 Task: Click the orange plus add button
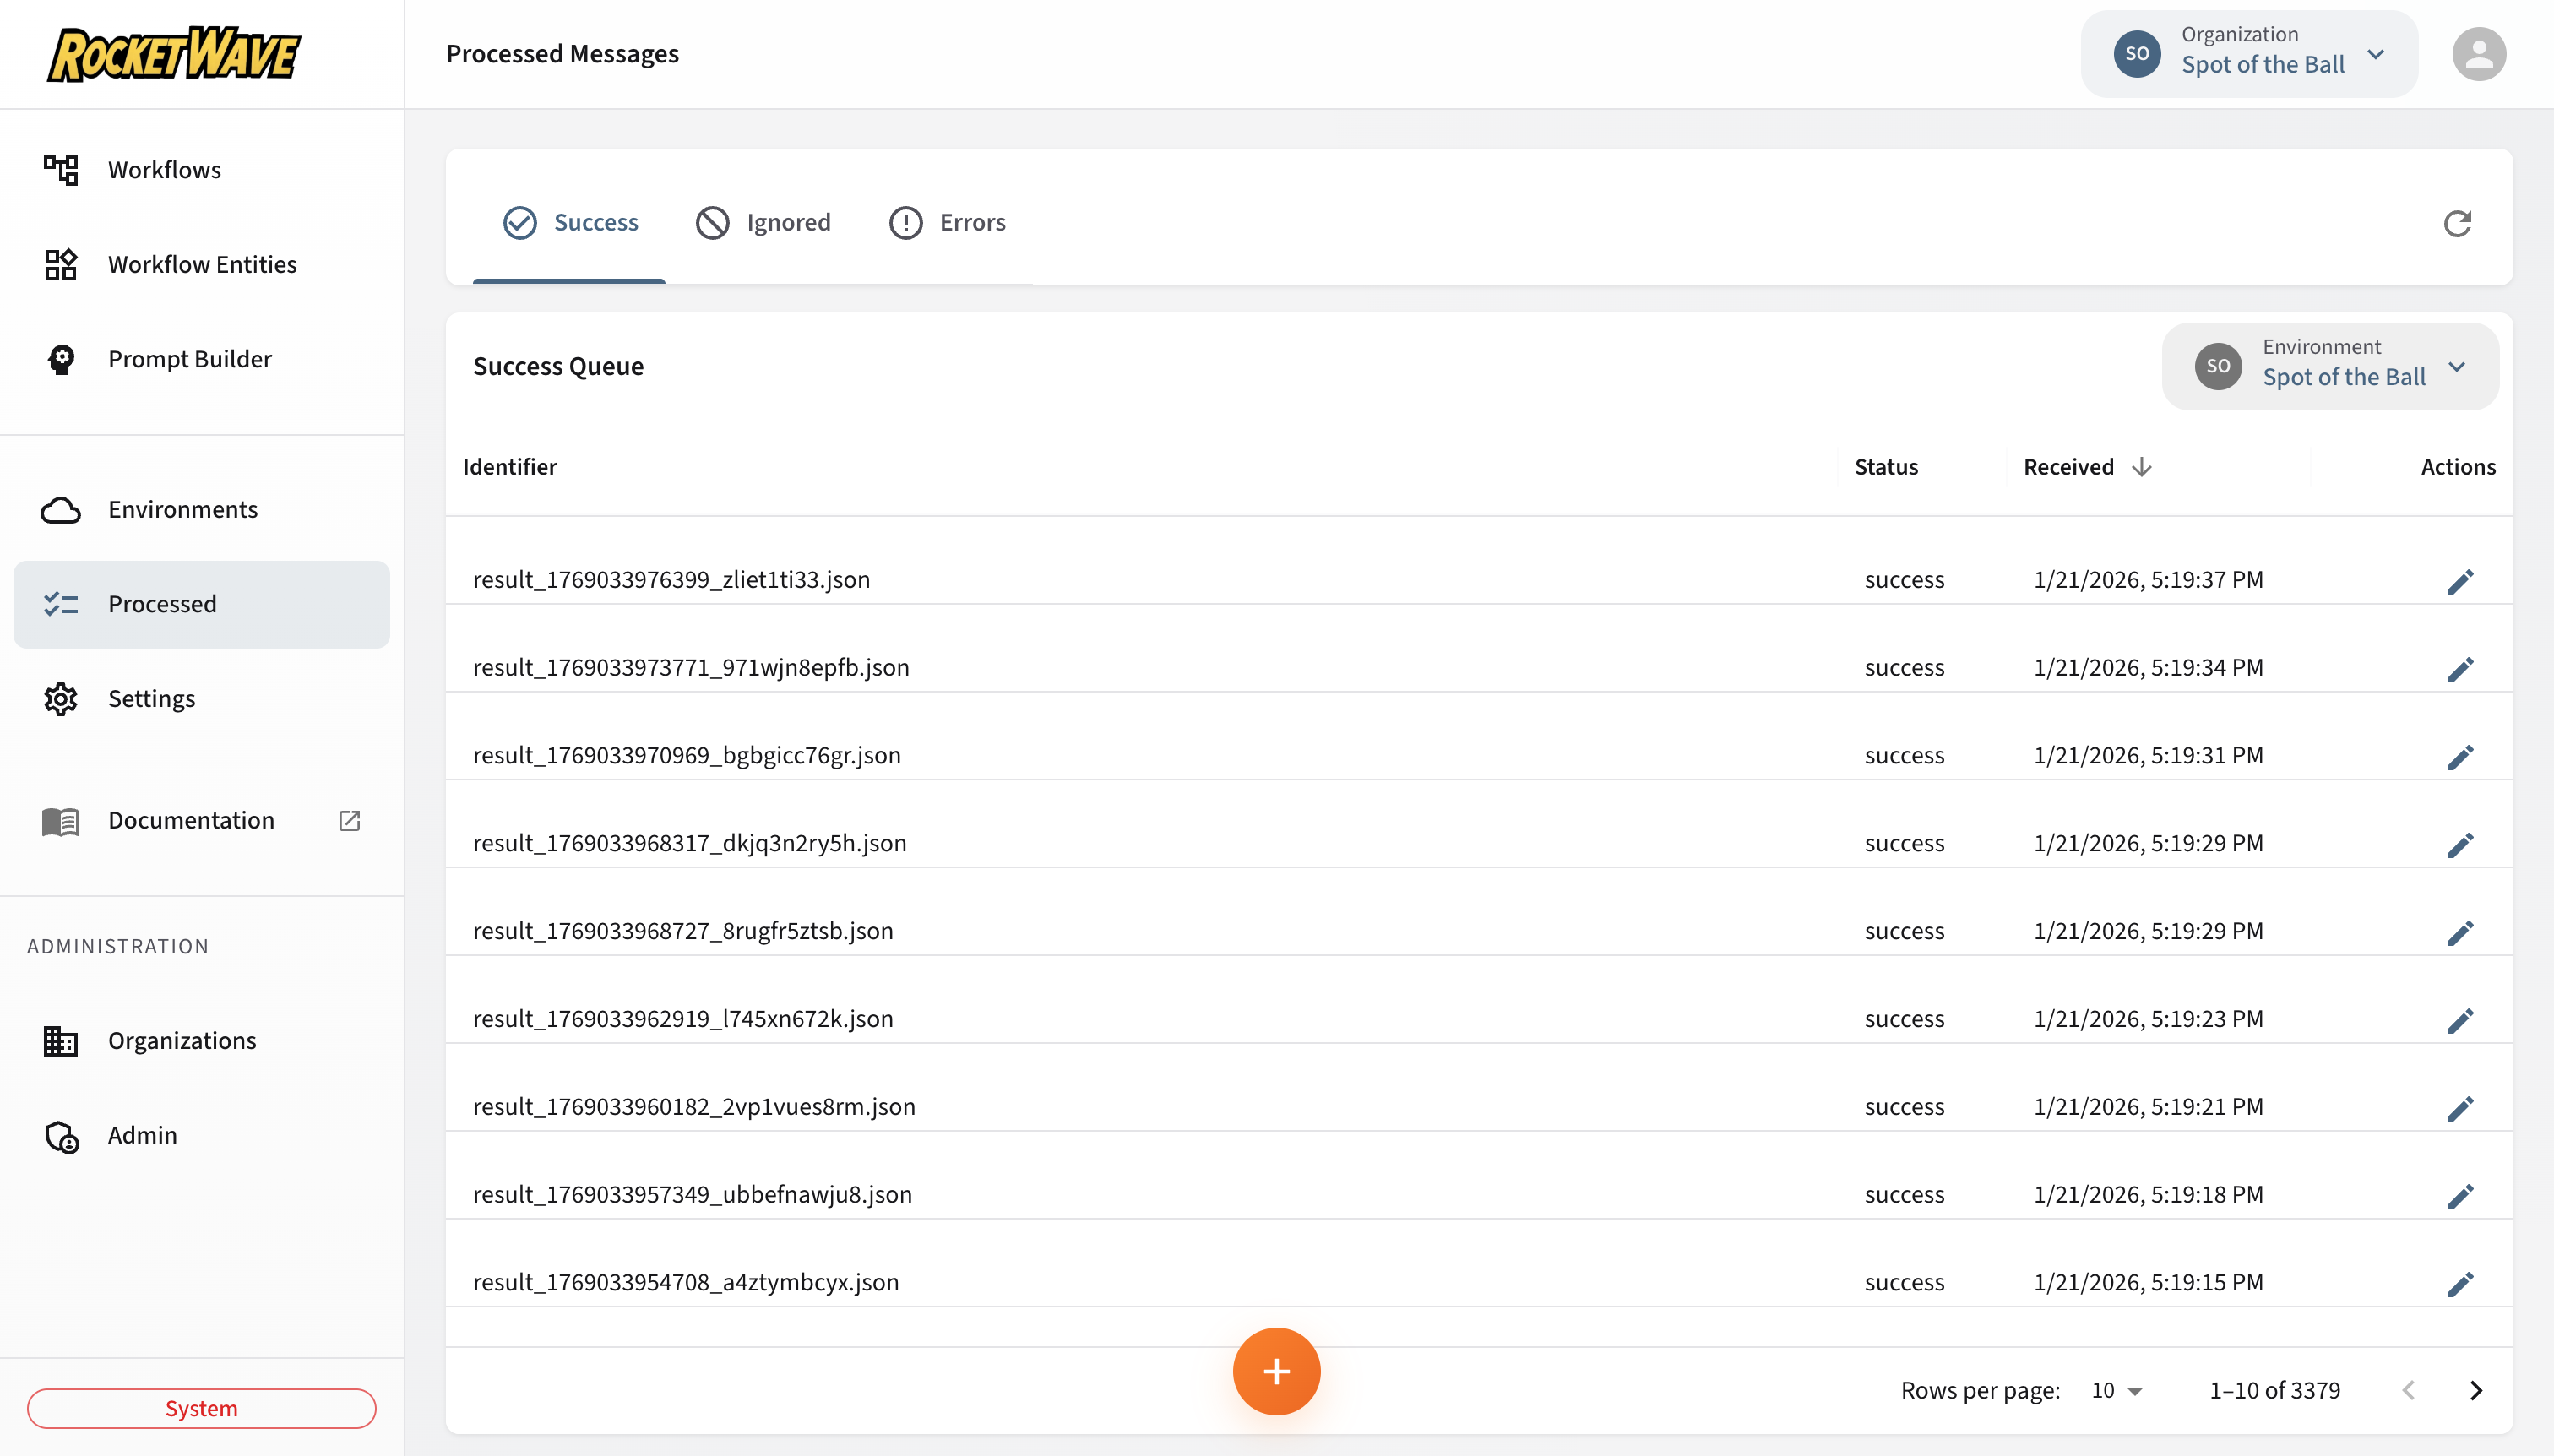coord(1276,1371)
